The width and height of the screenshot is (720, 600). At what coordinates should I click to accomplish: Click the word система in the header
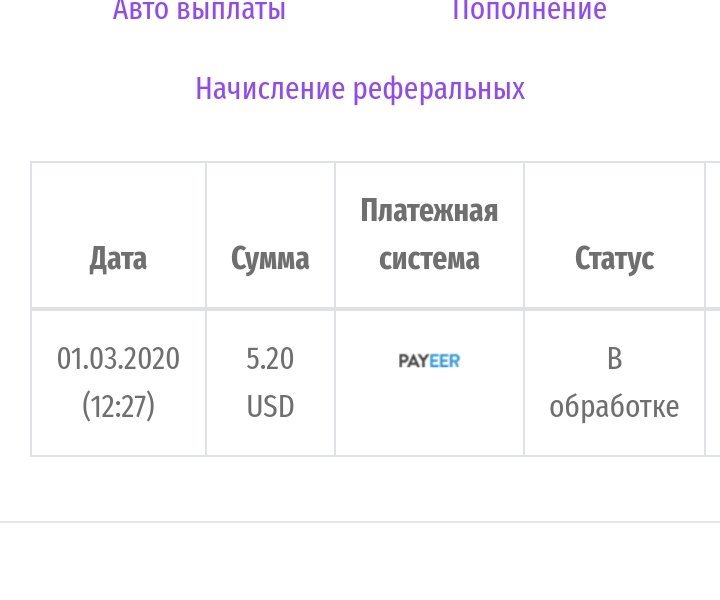point(429,259)
